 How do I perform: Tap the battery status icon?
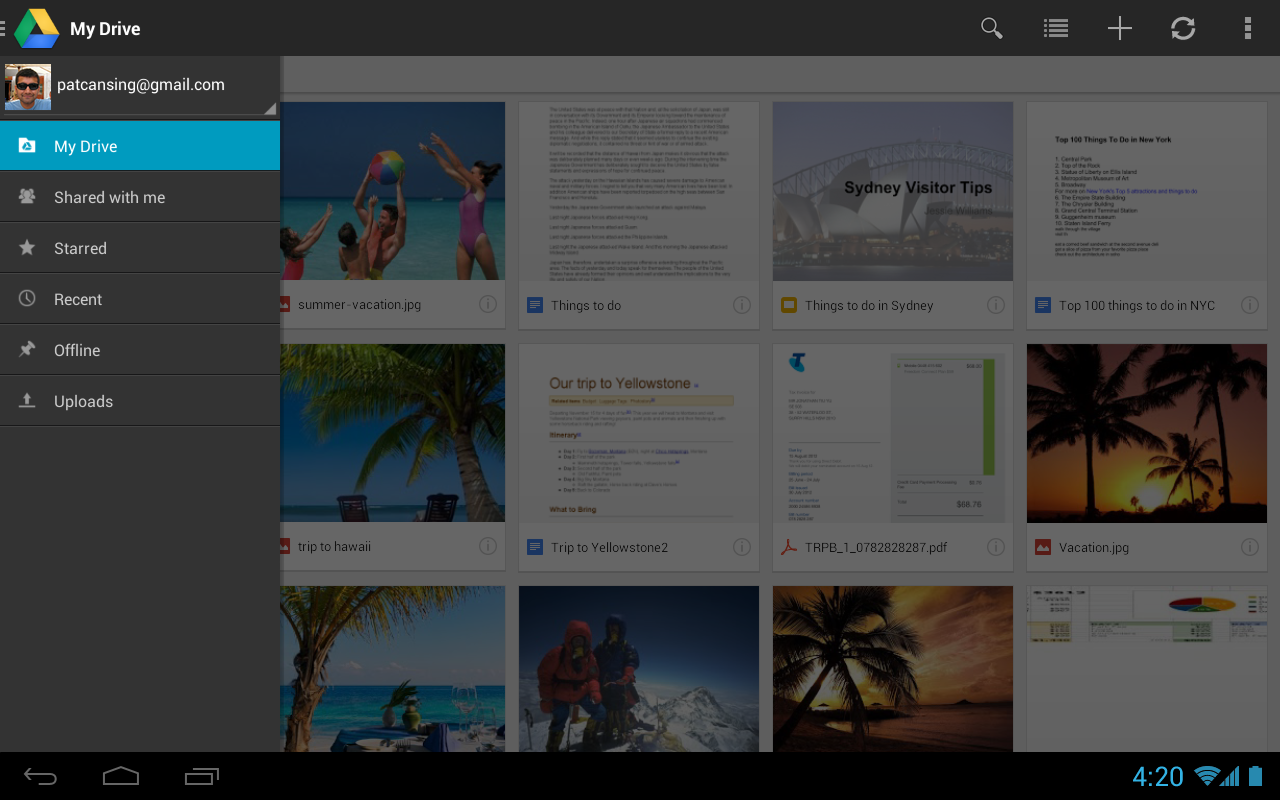[x=1256, y=776]
